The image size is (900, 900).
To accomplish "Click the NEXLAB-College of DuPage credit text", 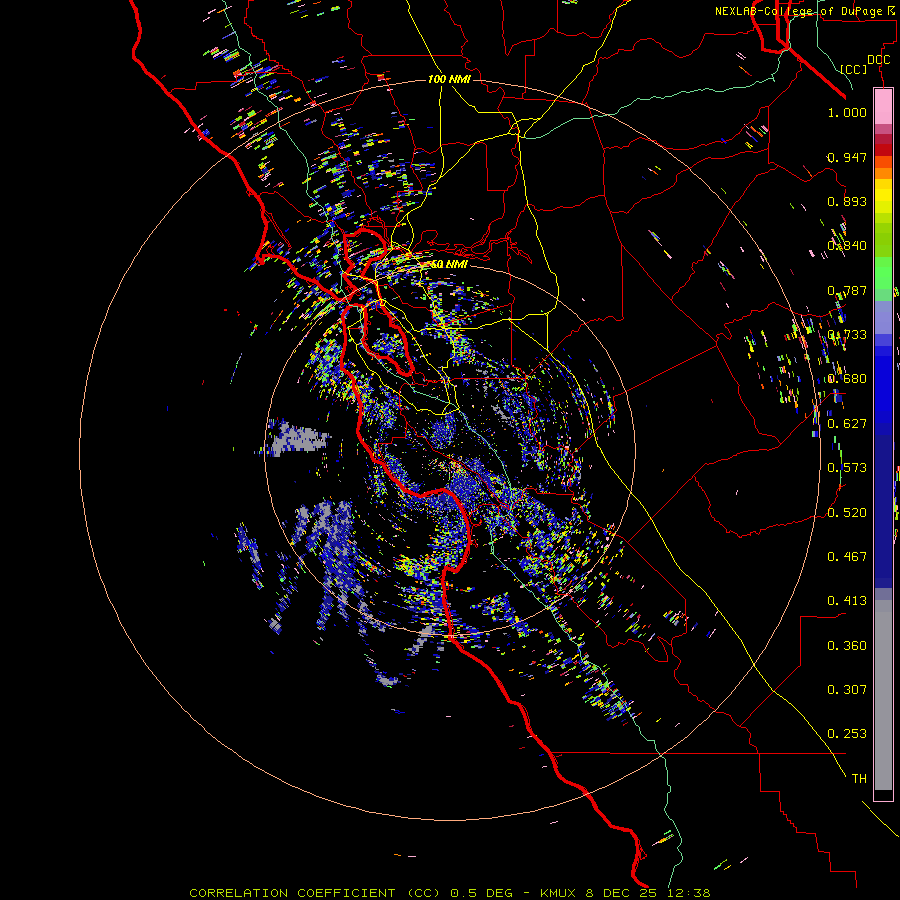I will click(804, 11).
